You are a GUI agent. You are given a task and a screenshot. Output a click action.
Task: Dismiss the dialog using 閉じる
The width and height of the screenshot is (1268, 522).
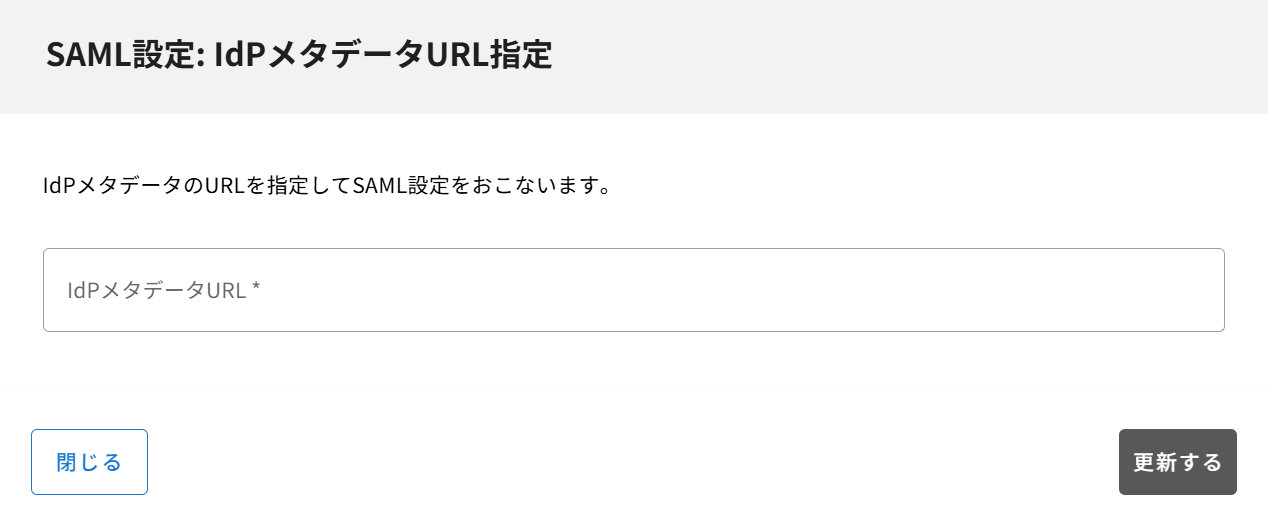pyautogui.click(x=89, y=462)
